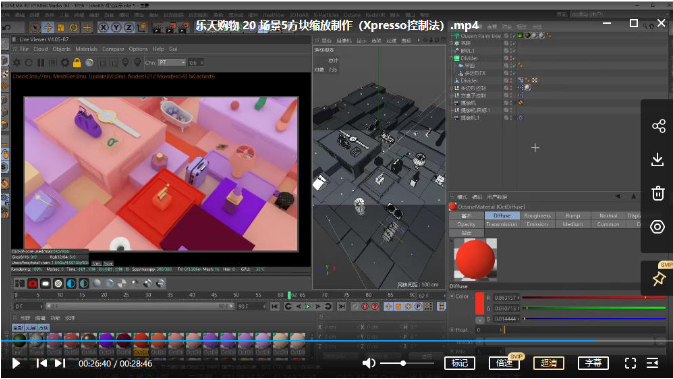Viewport: 673px width, 379px height.
Task: Click the C4D timeline play forward button
Action: pyautogui.click(x=308, y=306)
